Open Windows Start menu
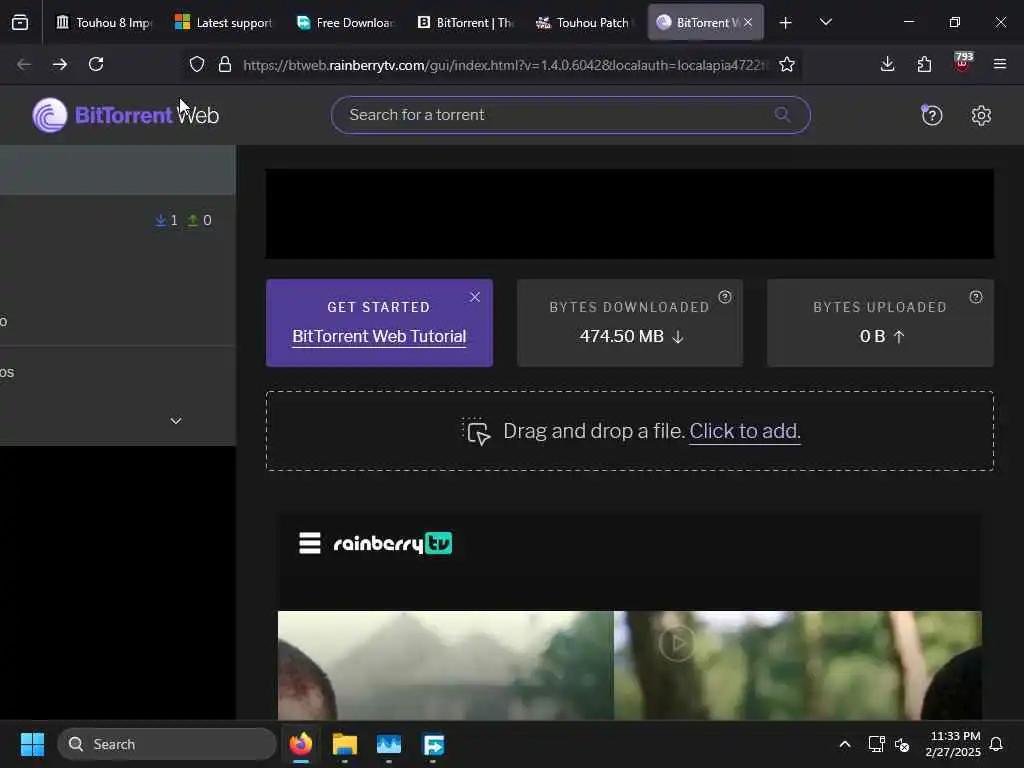This screenshot has height=768, width=1024. [32, 744]
